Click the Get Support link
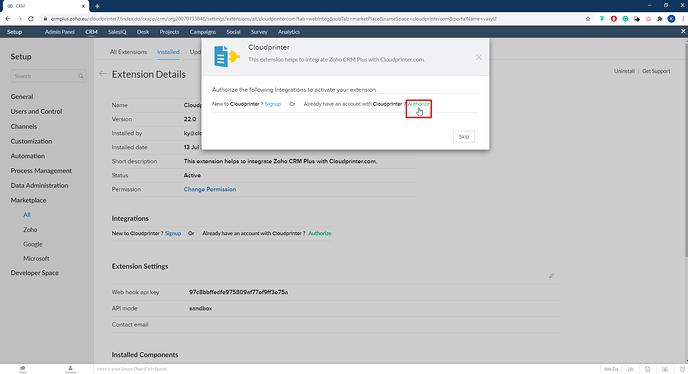Viewport: 688px width, 374px height. pos(656,71)
